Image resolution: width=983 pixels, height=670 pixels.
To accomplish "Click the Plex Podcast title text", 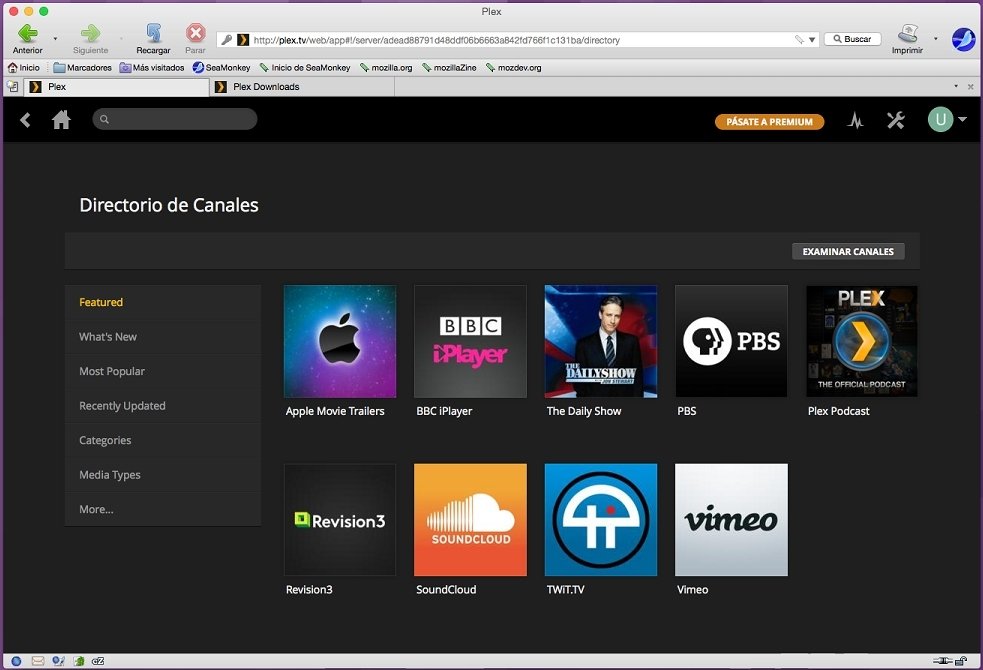I will coord(838,411).
